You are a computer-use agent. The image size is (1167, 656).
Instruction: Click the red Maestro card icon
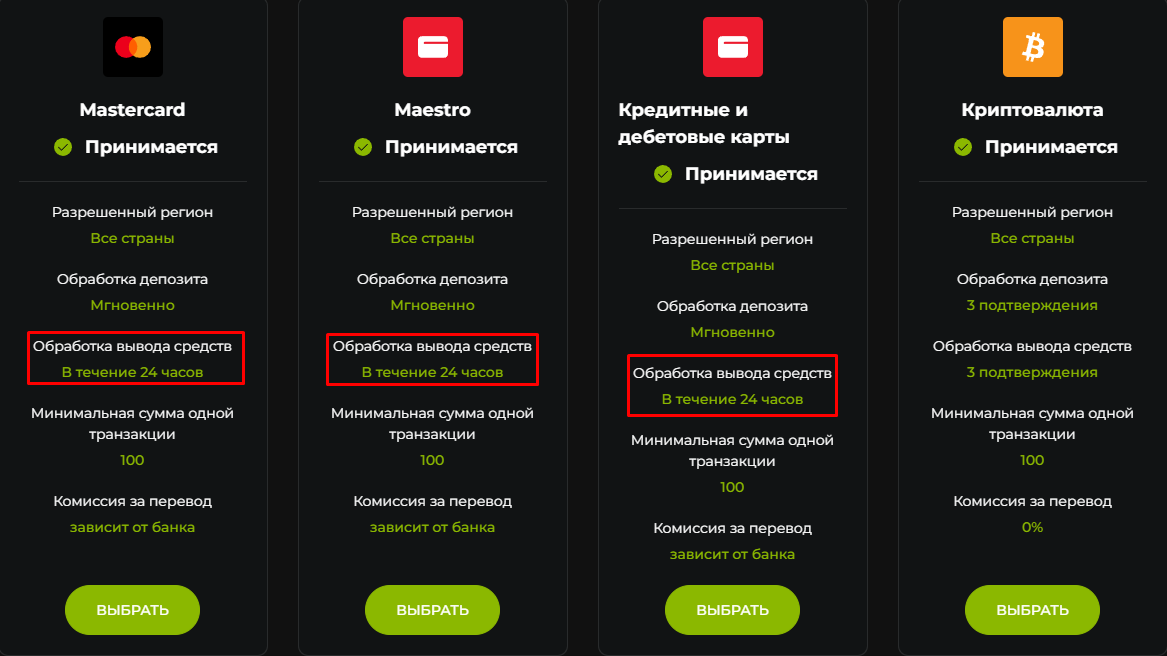(432, 47)
